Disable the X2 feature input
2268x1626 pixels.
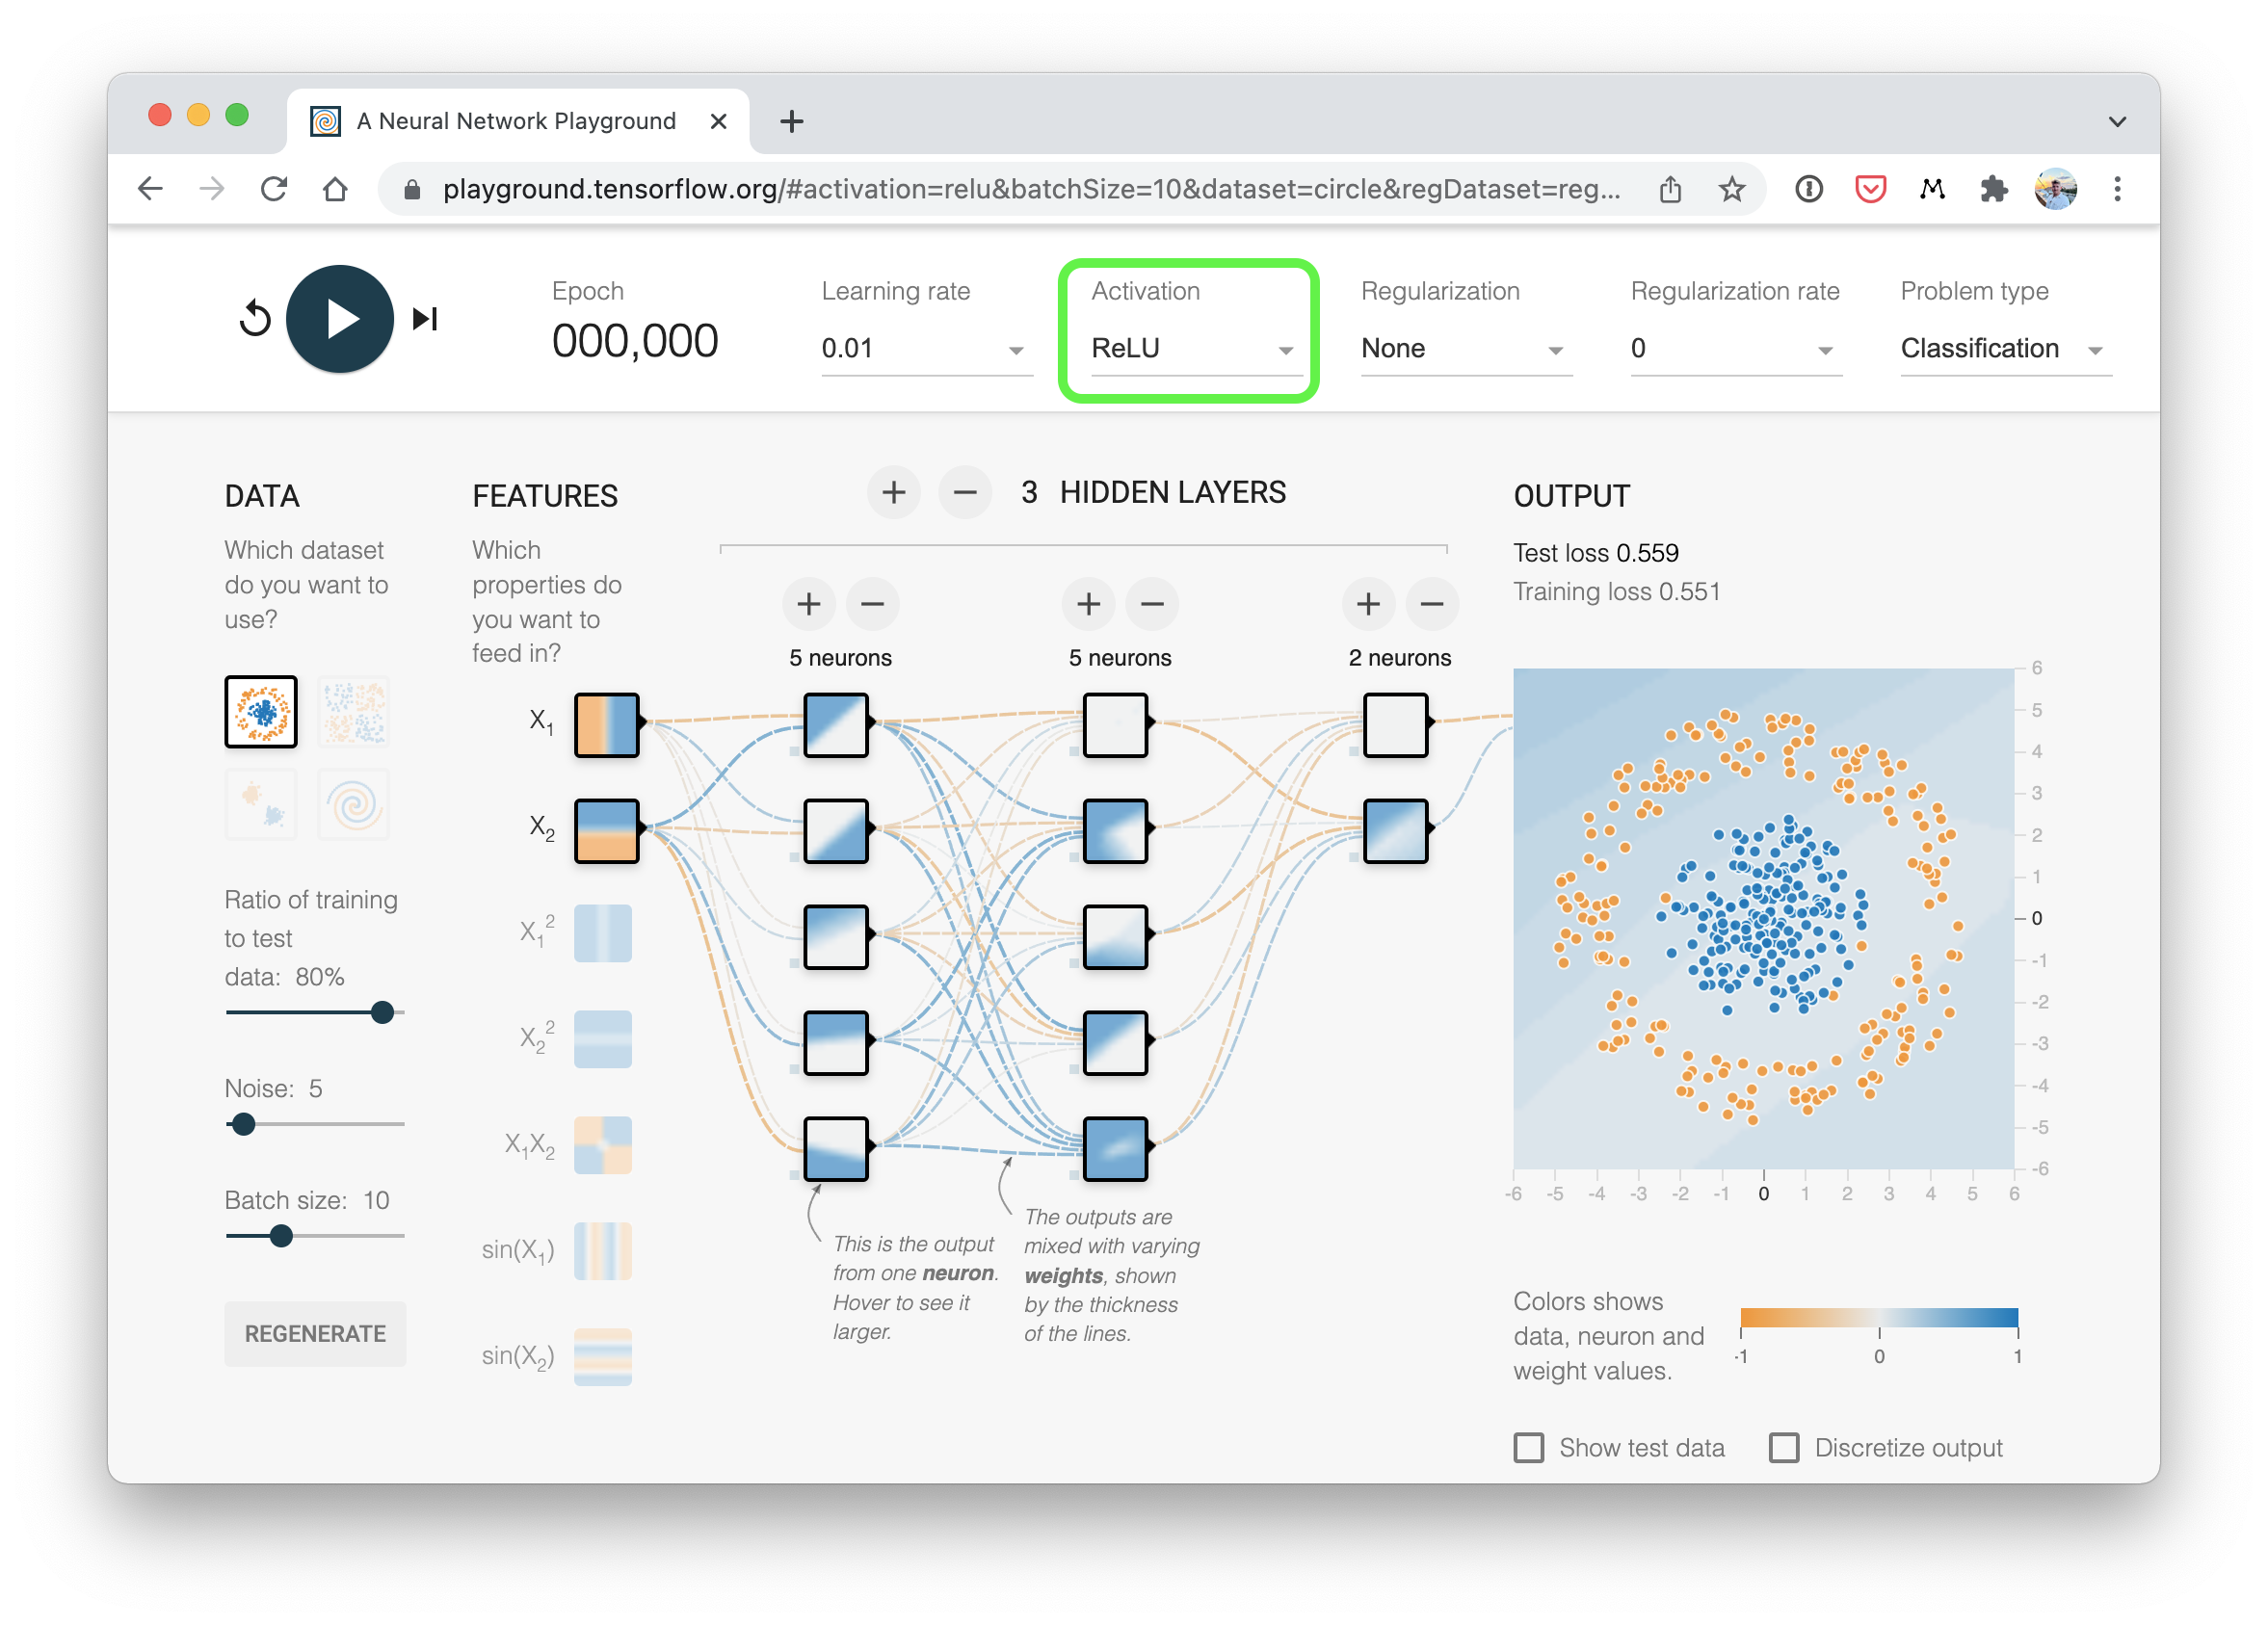tap(605, 830)
